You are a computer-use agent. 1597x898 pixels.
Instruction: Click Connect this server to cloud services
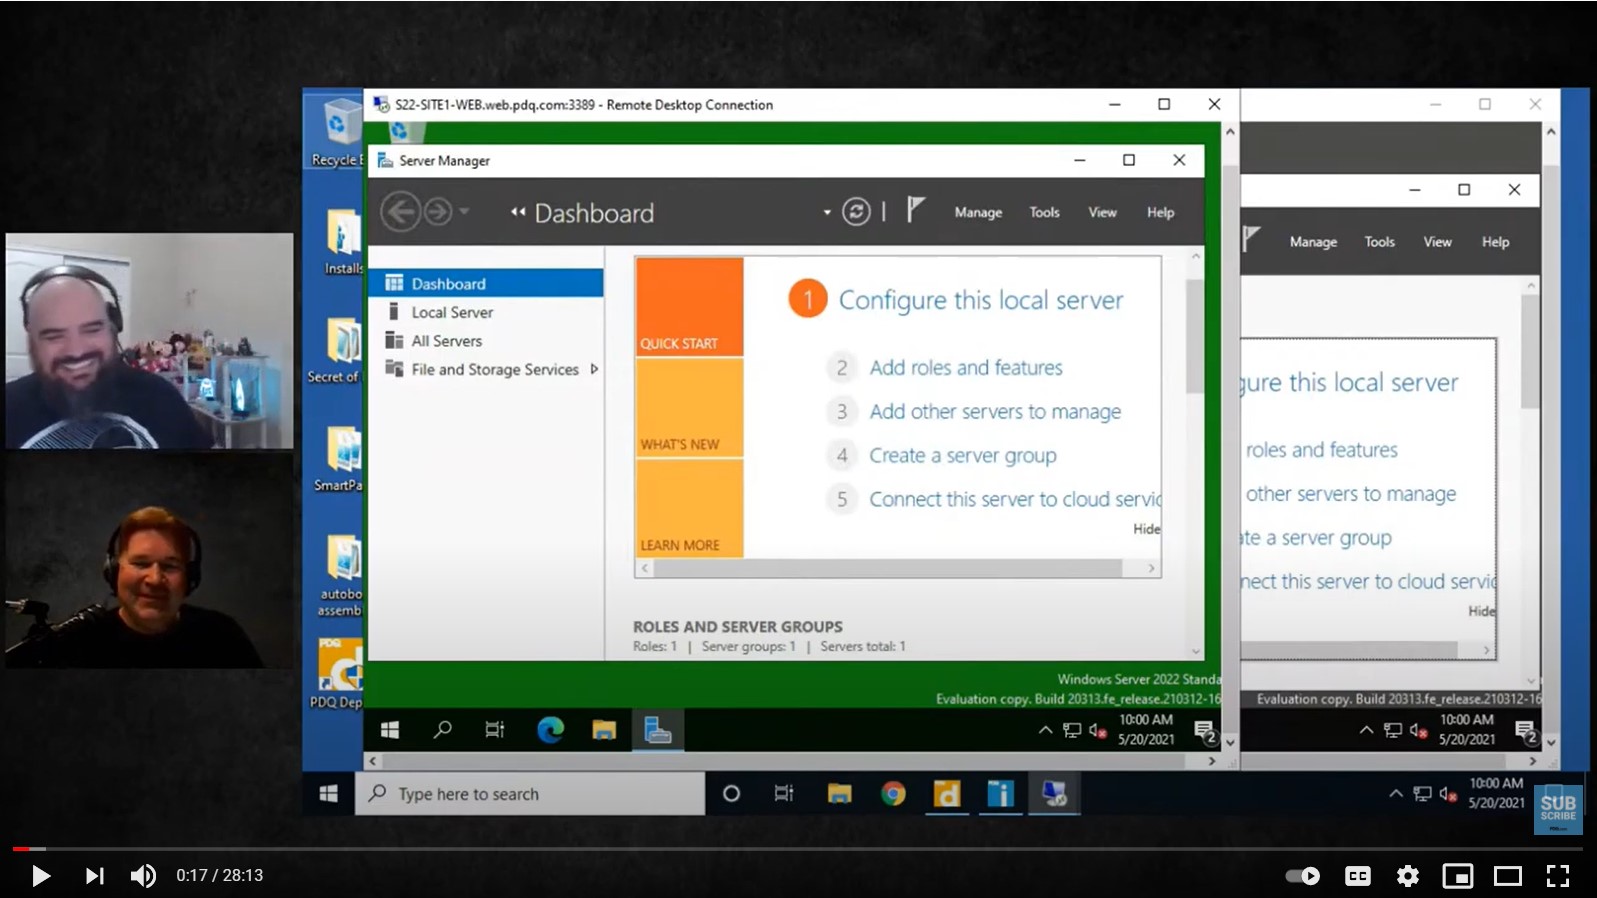(1015, 499)
